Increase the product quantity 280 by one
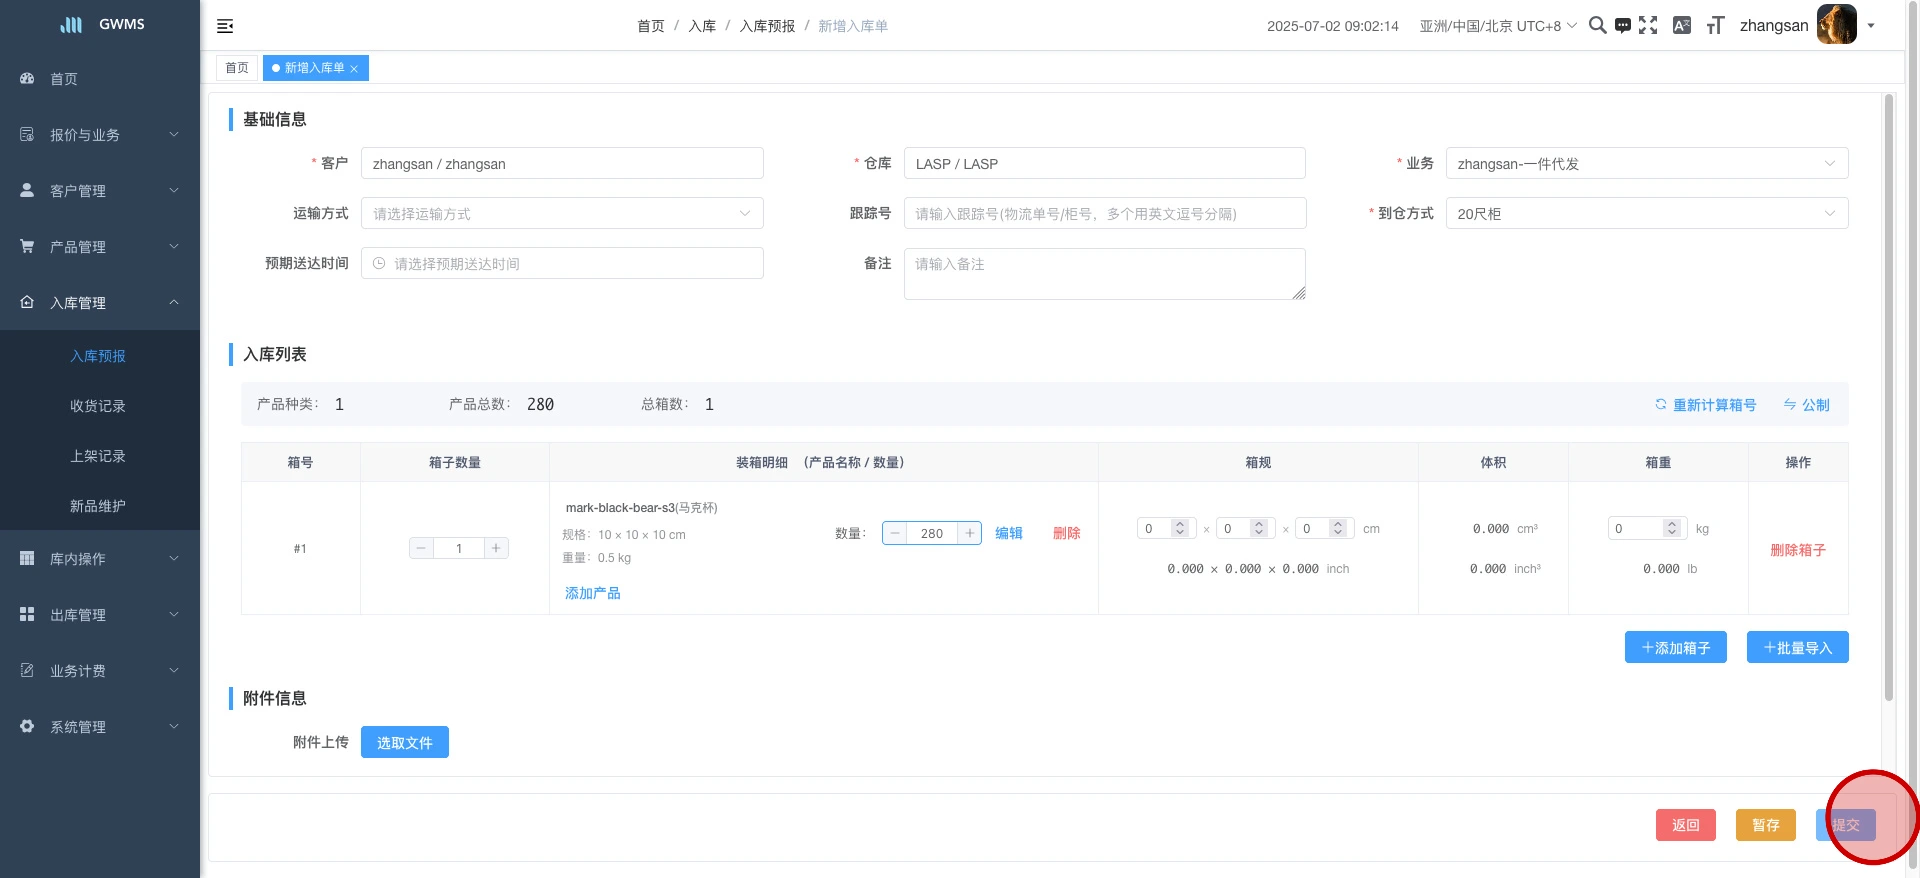The width and height of the screenshot is (1920, 878). click(x=969, y=534)
